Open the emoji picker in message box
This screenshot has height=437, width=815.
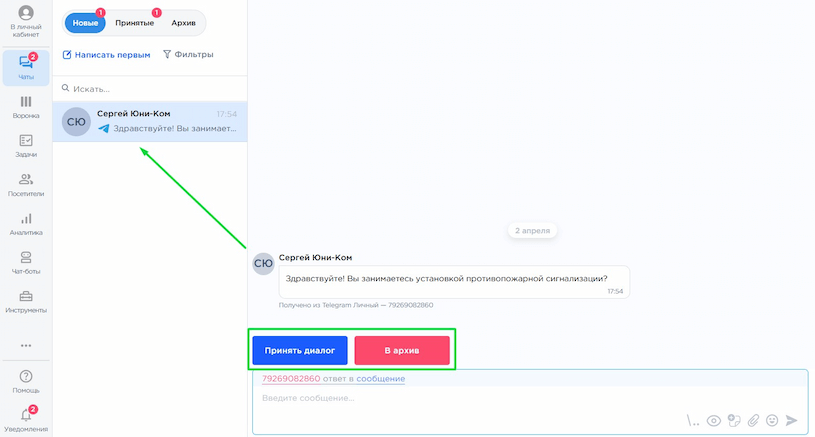[772, 421]
